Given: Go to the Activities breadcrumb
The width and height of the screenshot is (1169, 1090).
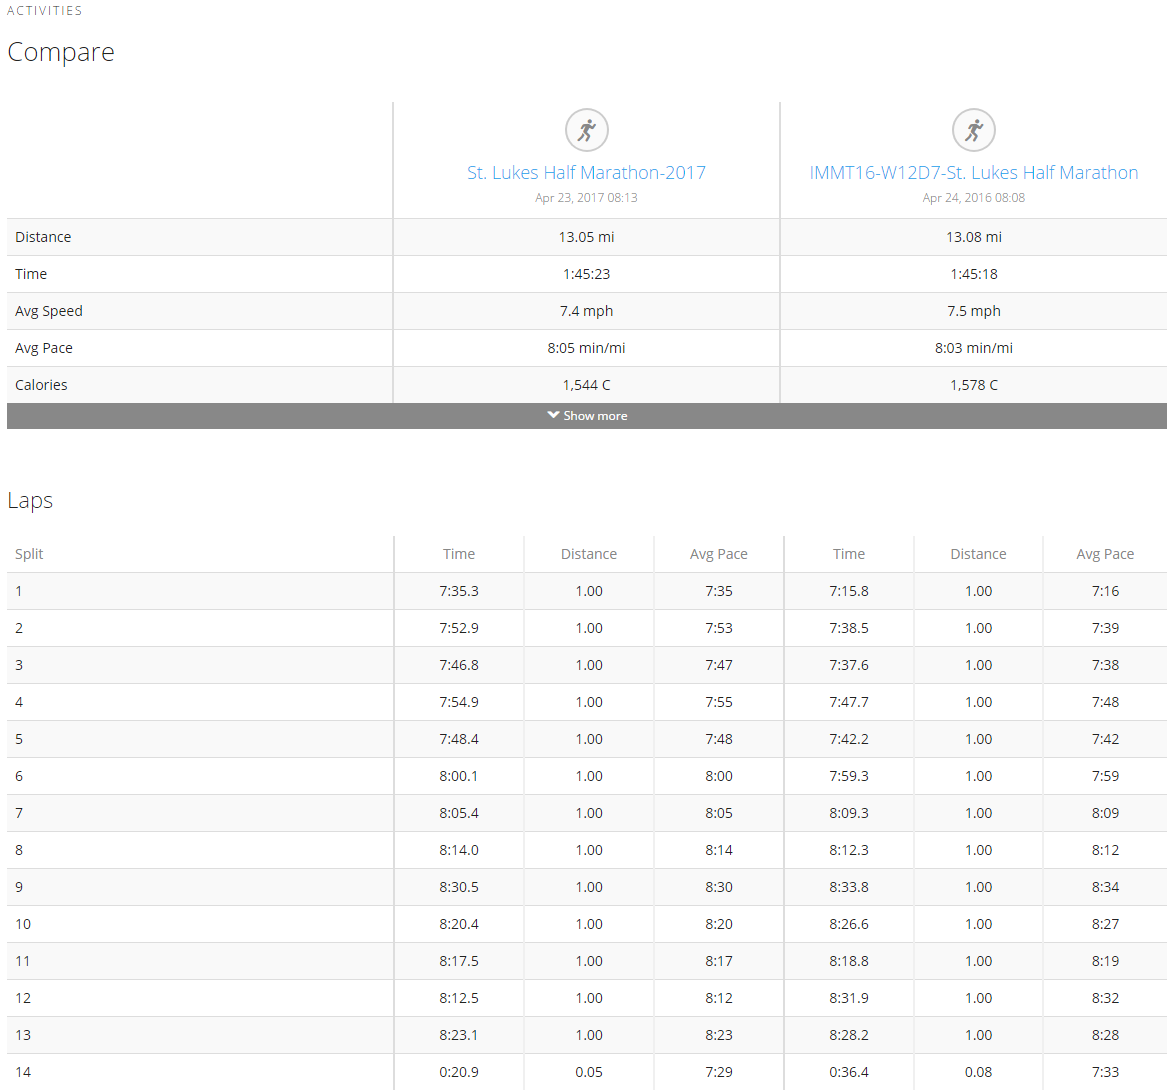Looking at the screenshot, I should [45, 11].
